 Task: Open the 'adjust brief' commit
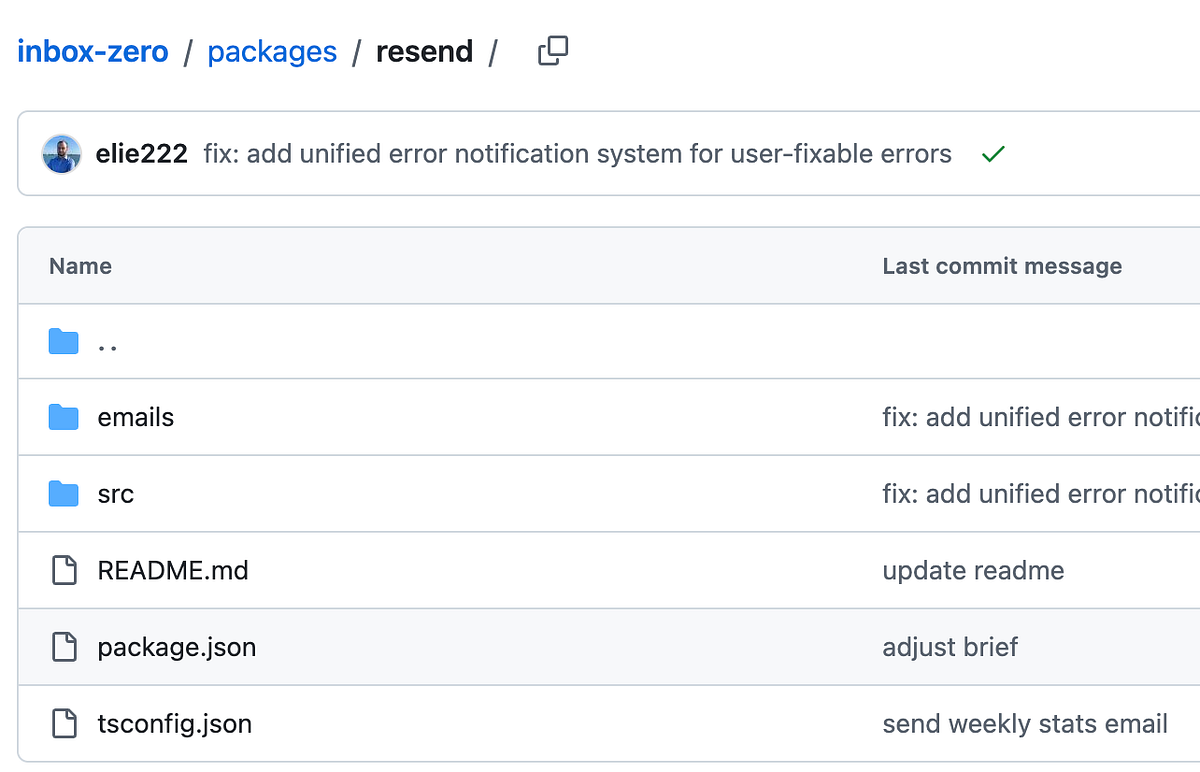(950, 647)
